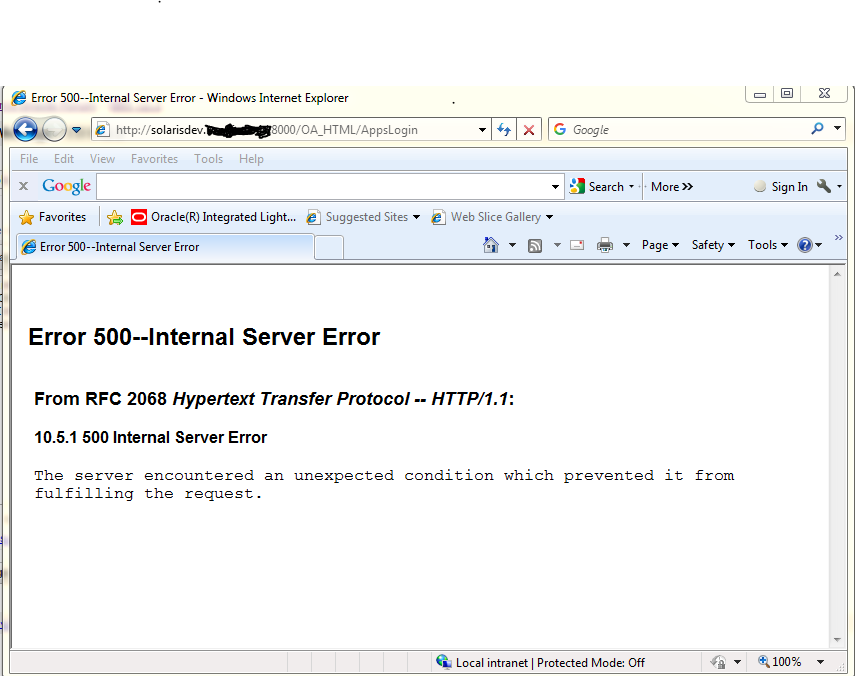
Task: Click the RSS feeds icon
Action: (x=535, y=245)
